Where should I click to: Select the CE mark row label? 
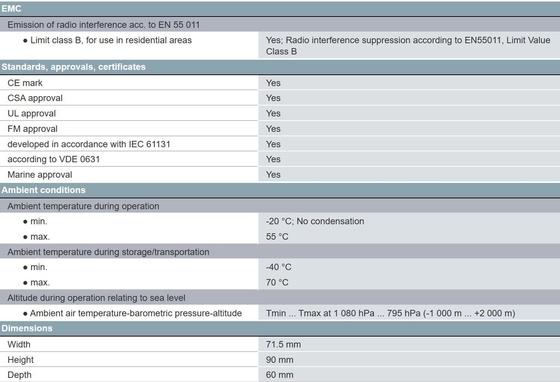(25, 83)
